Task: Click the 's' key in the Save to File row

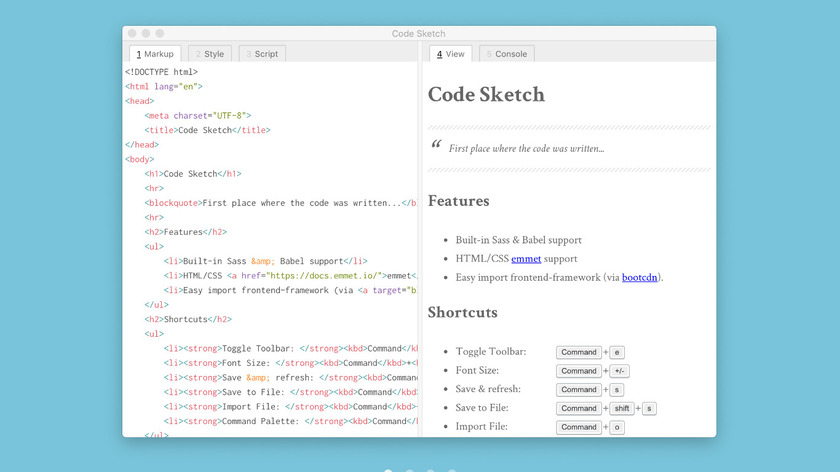Action: [x=649, y=408]
